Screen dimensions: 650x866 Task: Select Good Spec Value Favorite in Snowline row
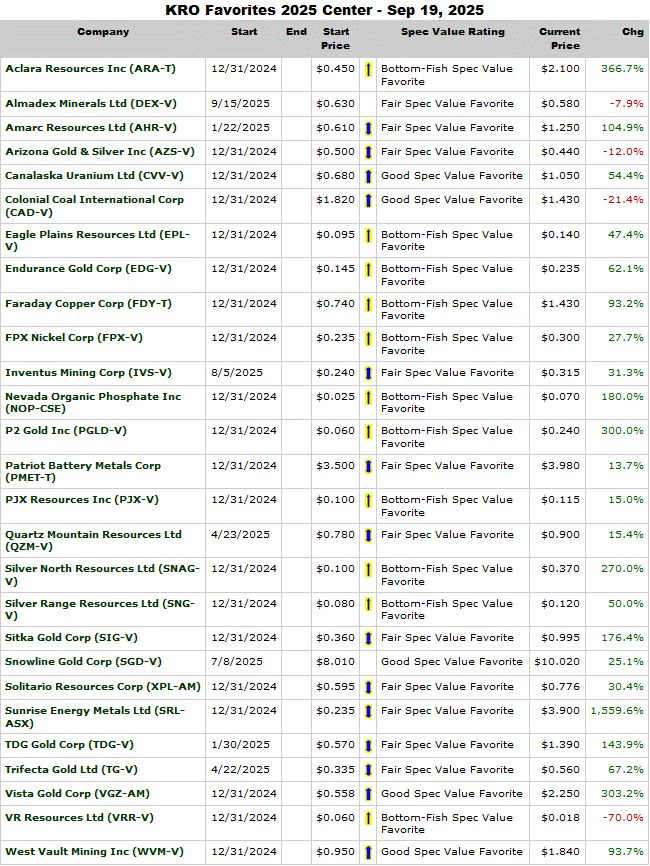point(452,662)
